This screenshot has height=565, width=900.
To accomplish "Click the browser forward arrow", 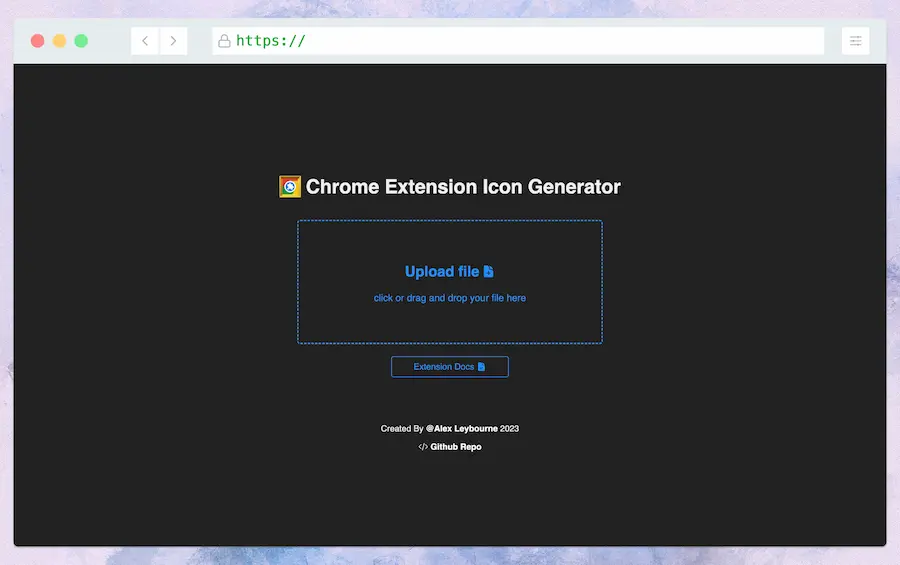I will click(173, 41).
